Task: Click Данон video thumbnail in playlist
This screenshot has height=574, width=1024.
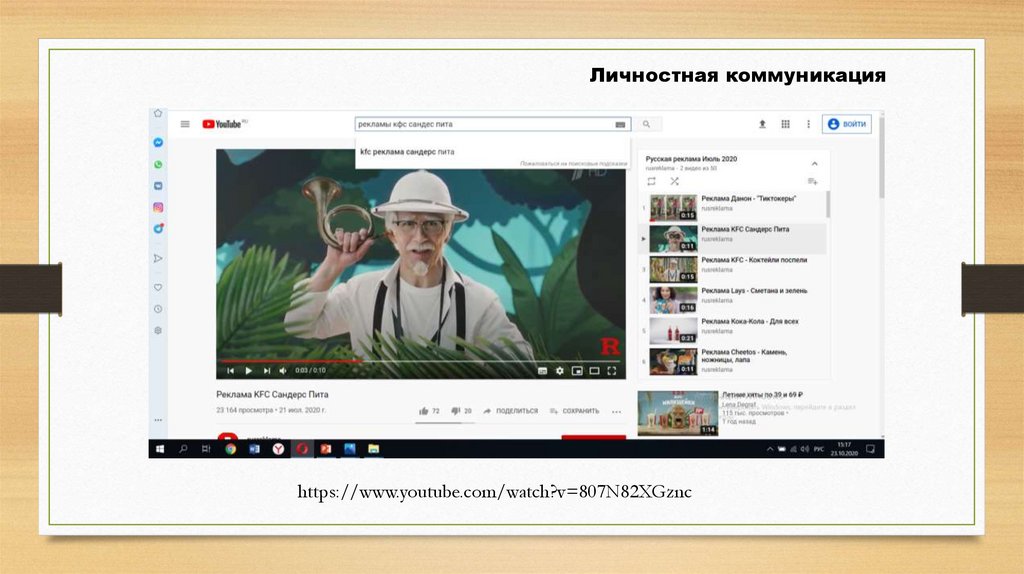Action: (x=673, y=207)
